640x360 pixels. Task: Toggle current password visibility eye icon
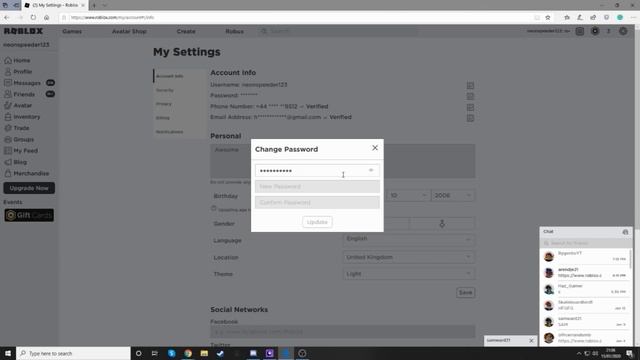click(x=371, y=170)
